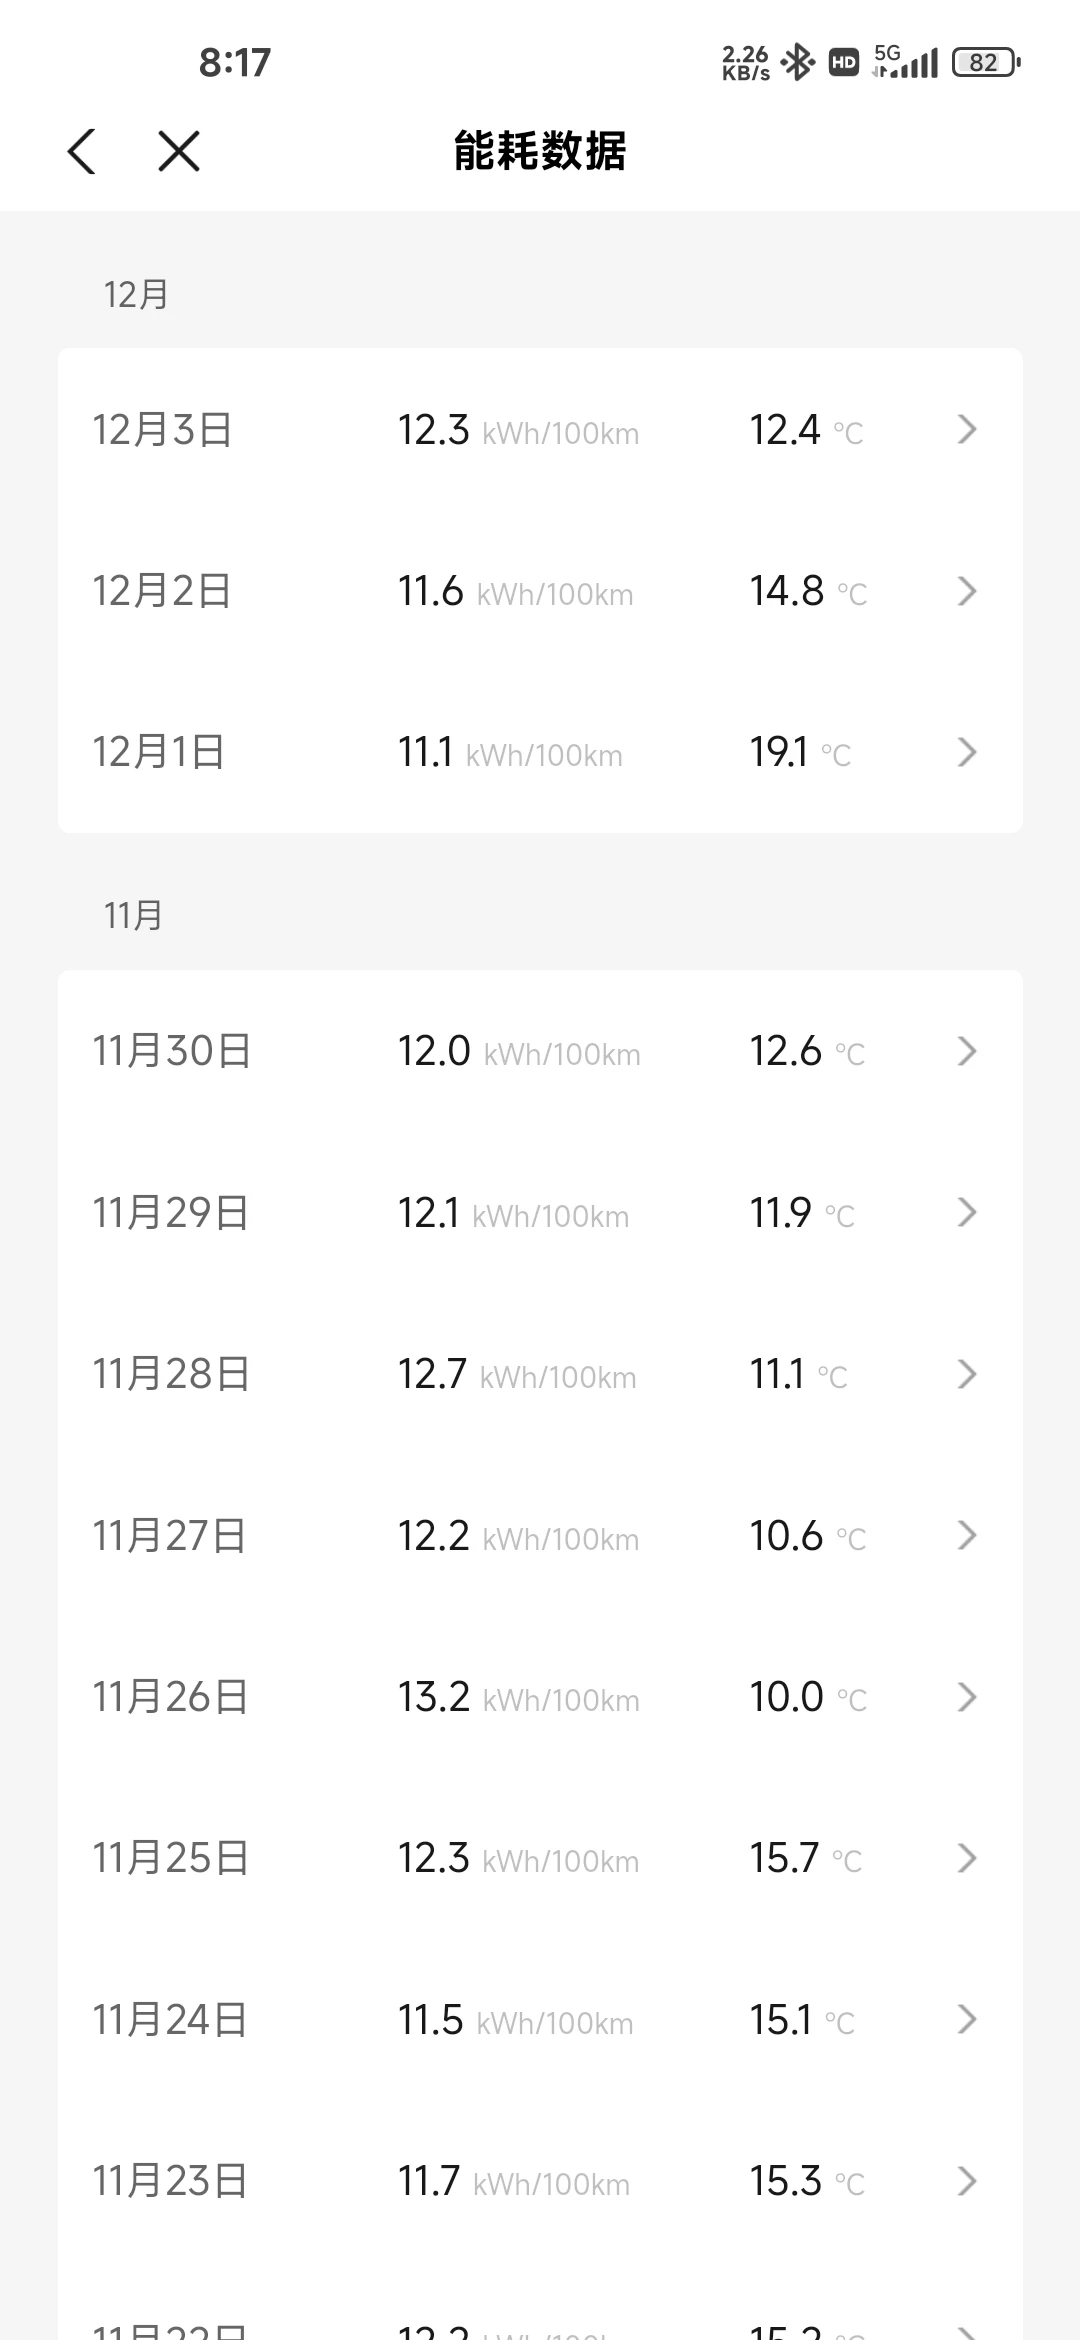Tap the 5G signal strength icon
The width and height of the screenshot is (1080, 2340).
pos(905,62)
